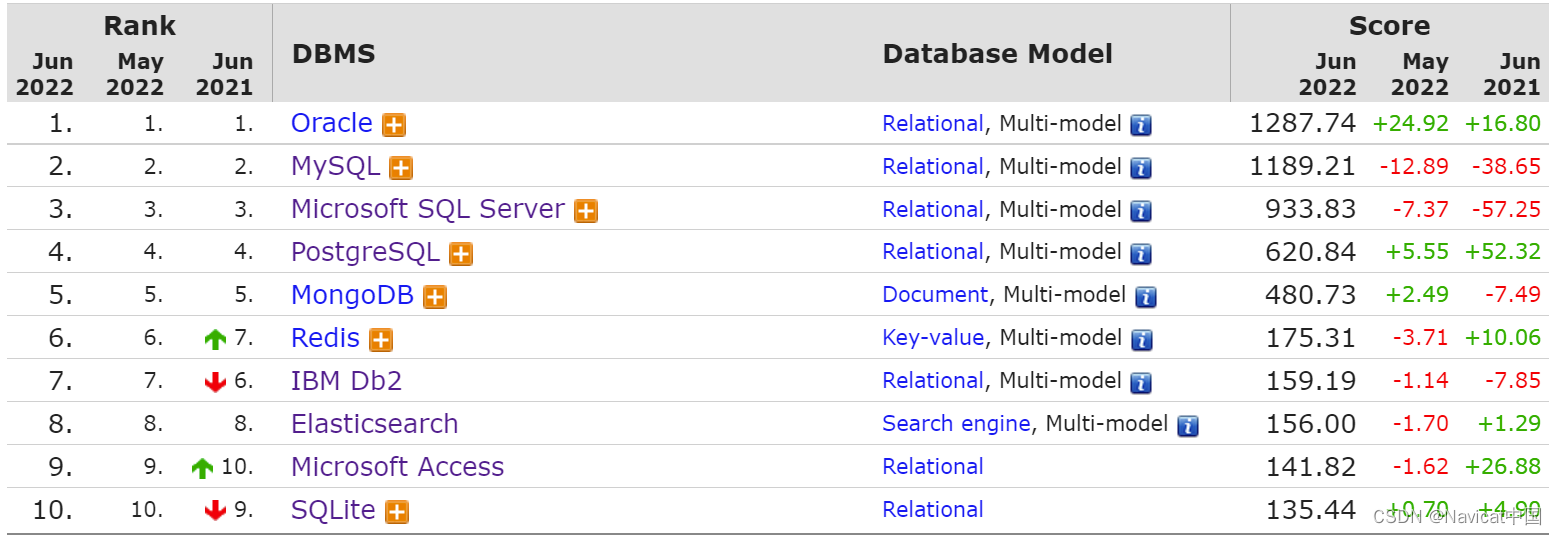
Task: Select the score change +10.06
Action: (1503, 338)
